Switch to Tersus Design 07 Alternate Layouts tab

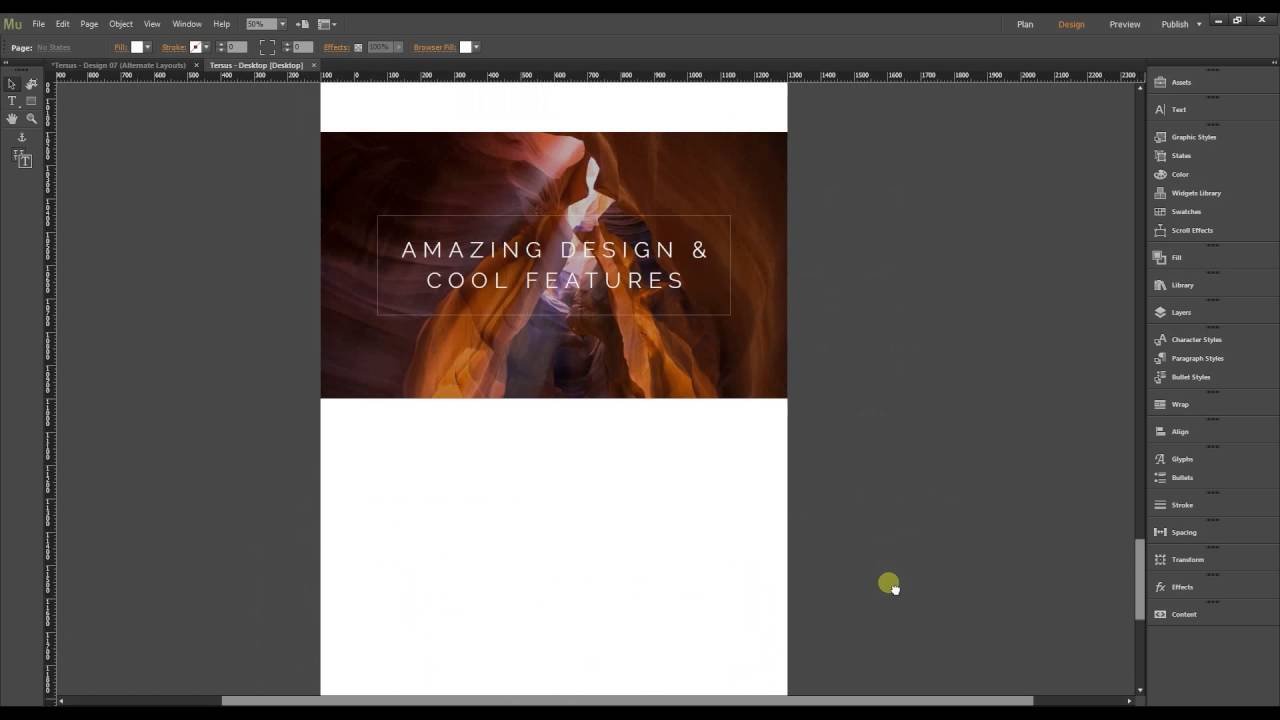tap(119, 65)
